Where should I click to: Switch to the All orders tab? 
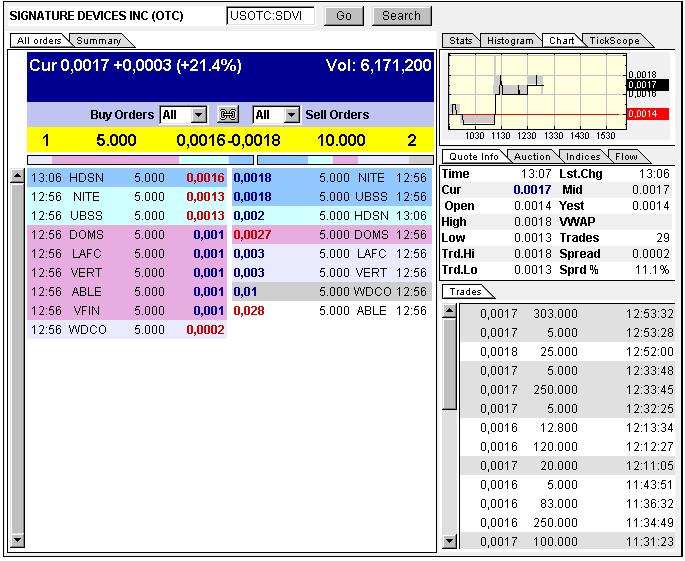39,41
